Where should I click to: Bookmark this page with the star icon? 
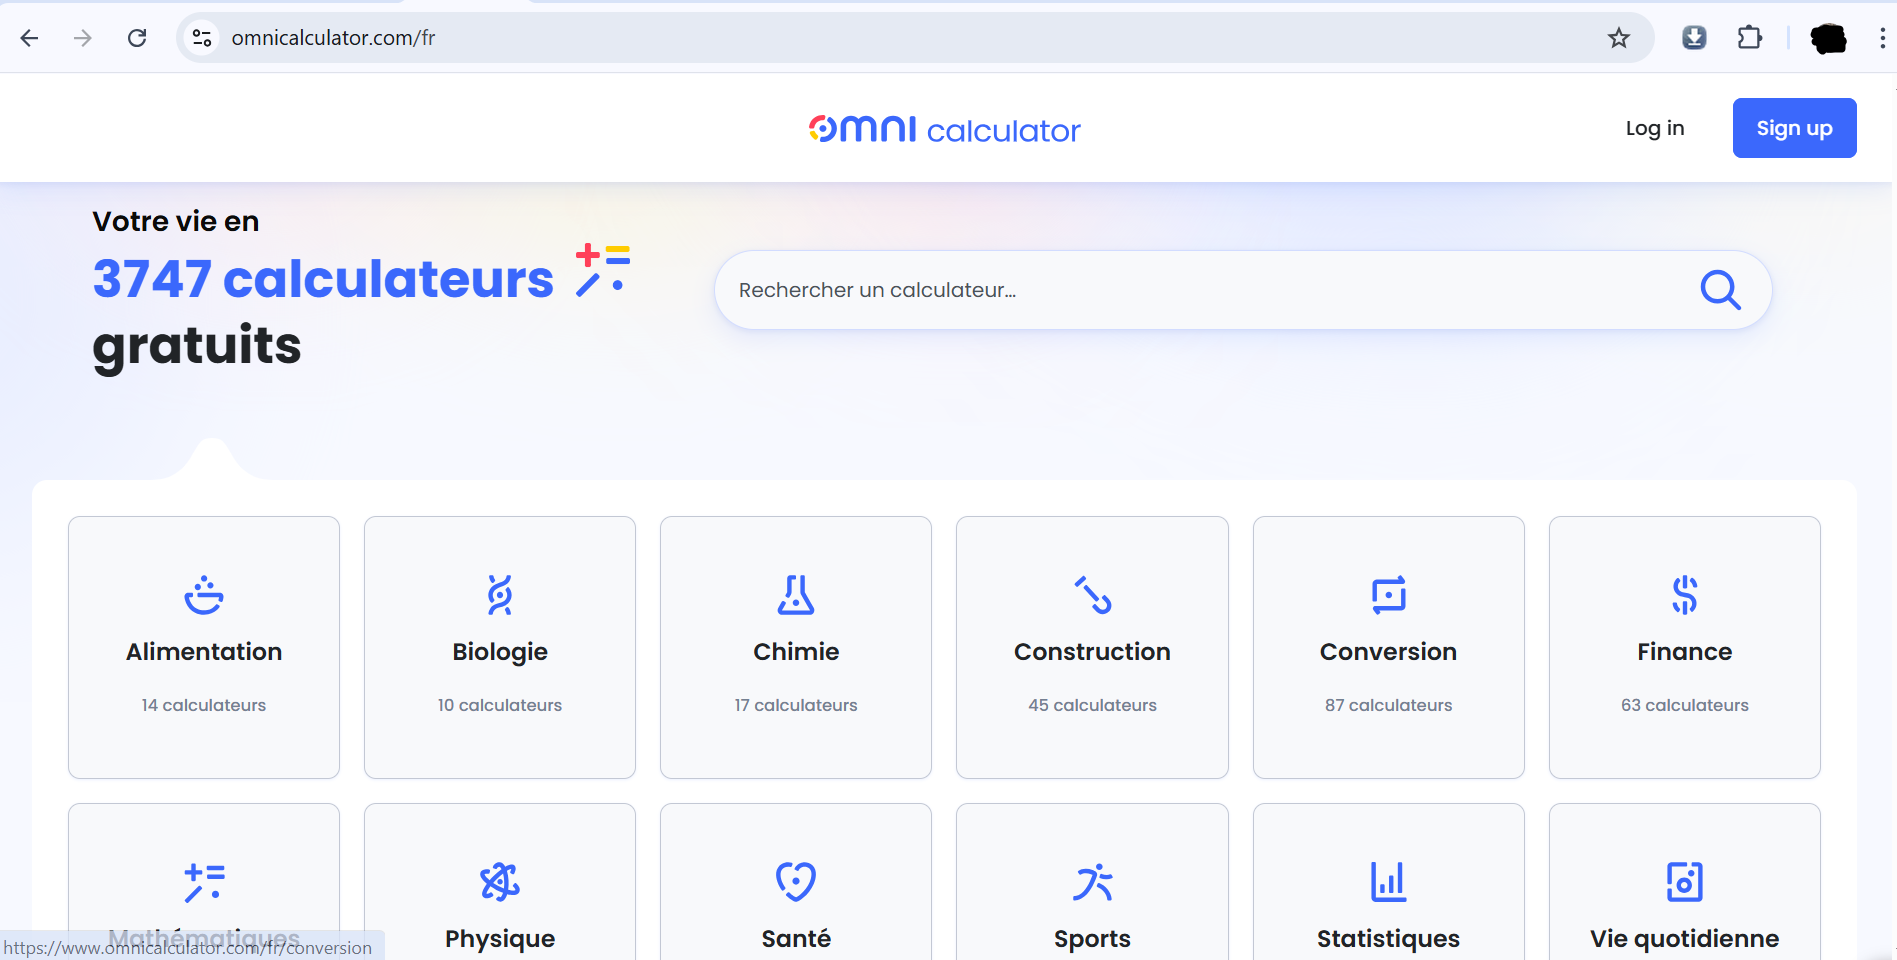click(1618, 38)
